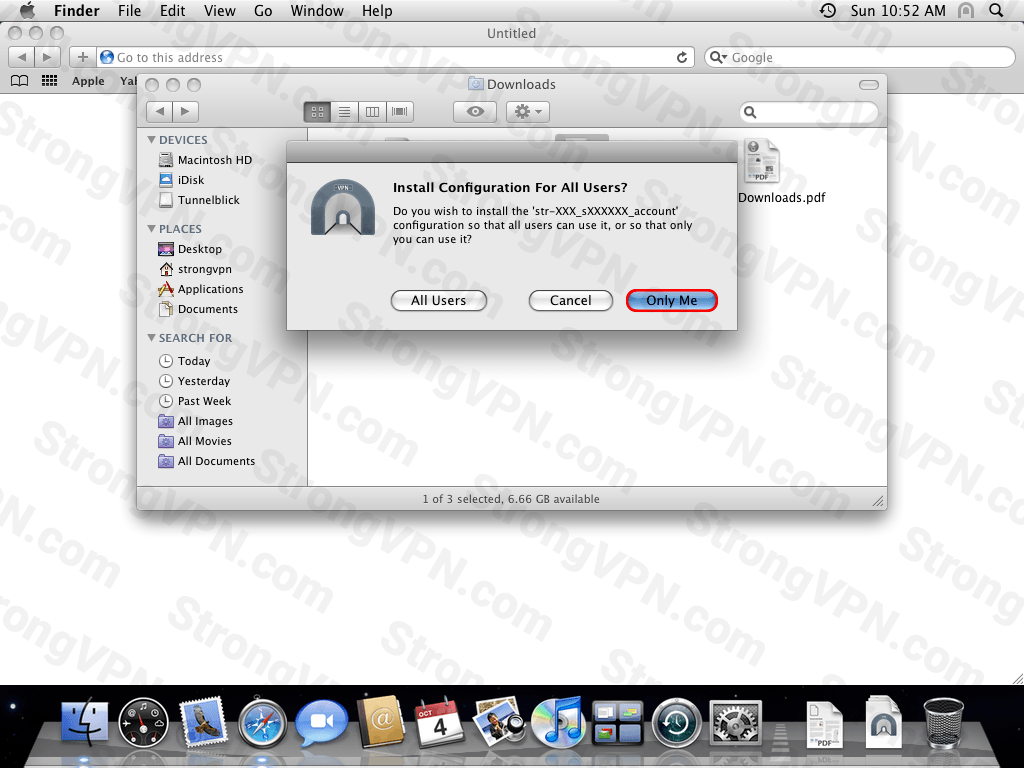The image size is (1024, 768).
Task: Collapse the SEARCH FOR sidebar section
Action: tap(152, 338)
